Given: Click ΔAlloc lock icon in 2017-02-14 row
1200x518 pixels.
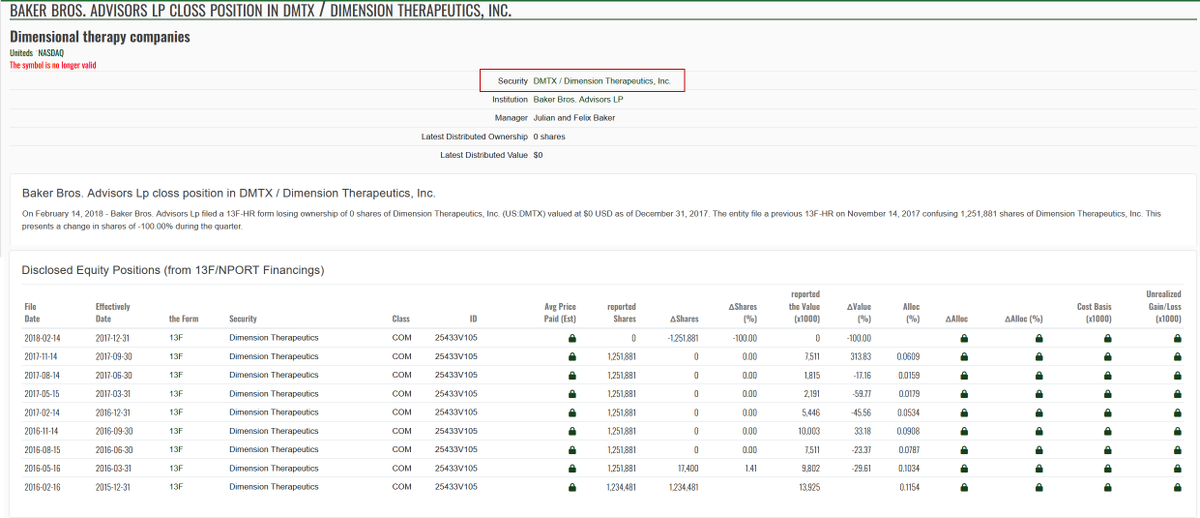Looking at the screenshot, I should click(964, 412).
